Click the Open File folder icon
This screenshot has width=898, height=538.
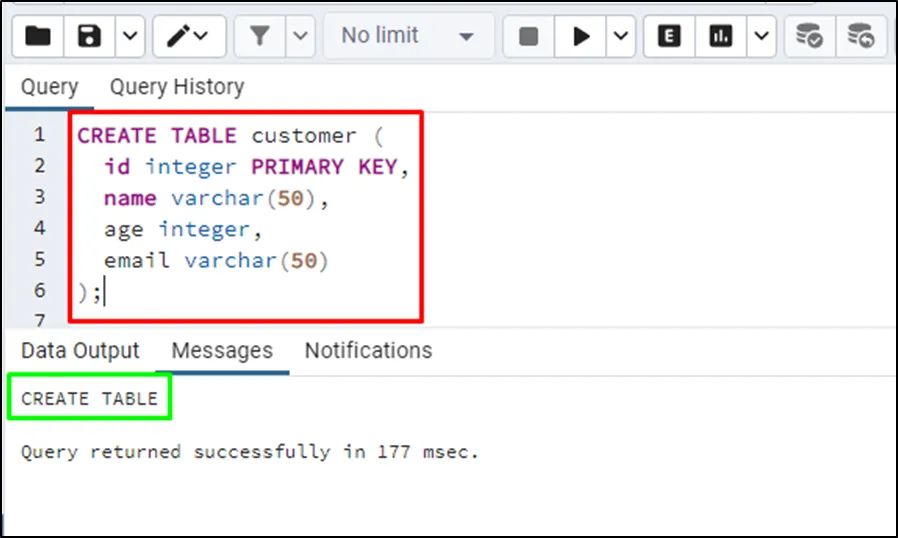tap(38, 37)
